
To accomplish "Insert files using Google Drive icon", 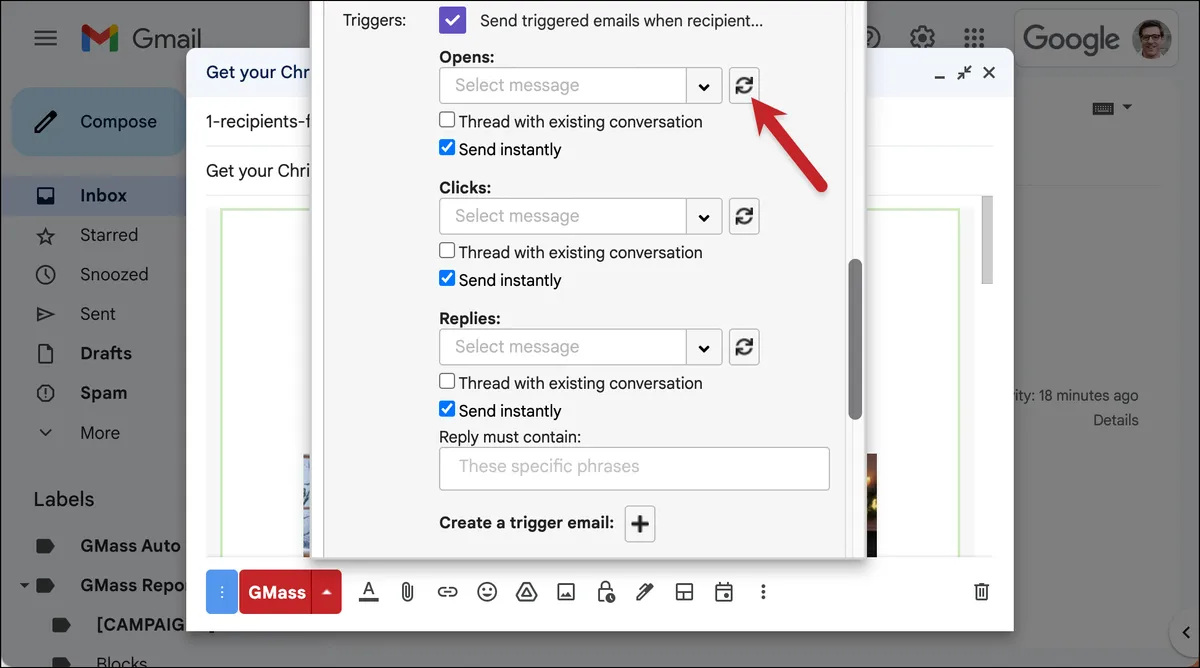I will pos(527,592).
